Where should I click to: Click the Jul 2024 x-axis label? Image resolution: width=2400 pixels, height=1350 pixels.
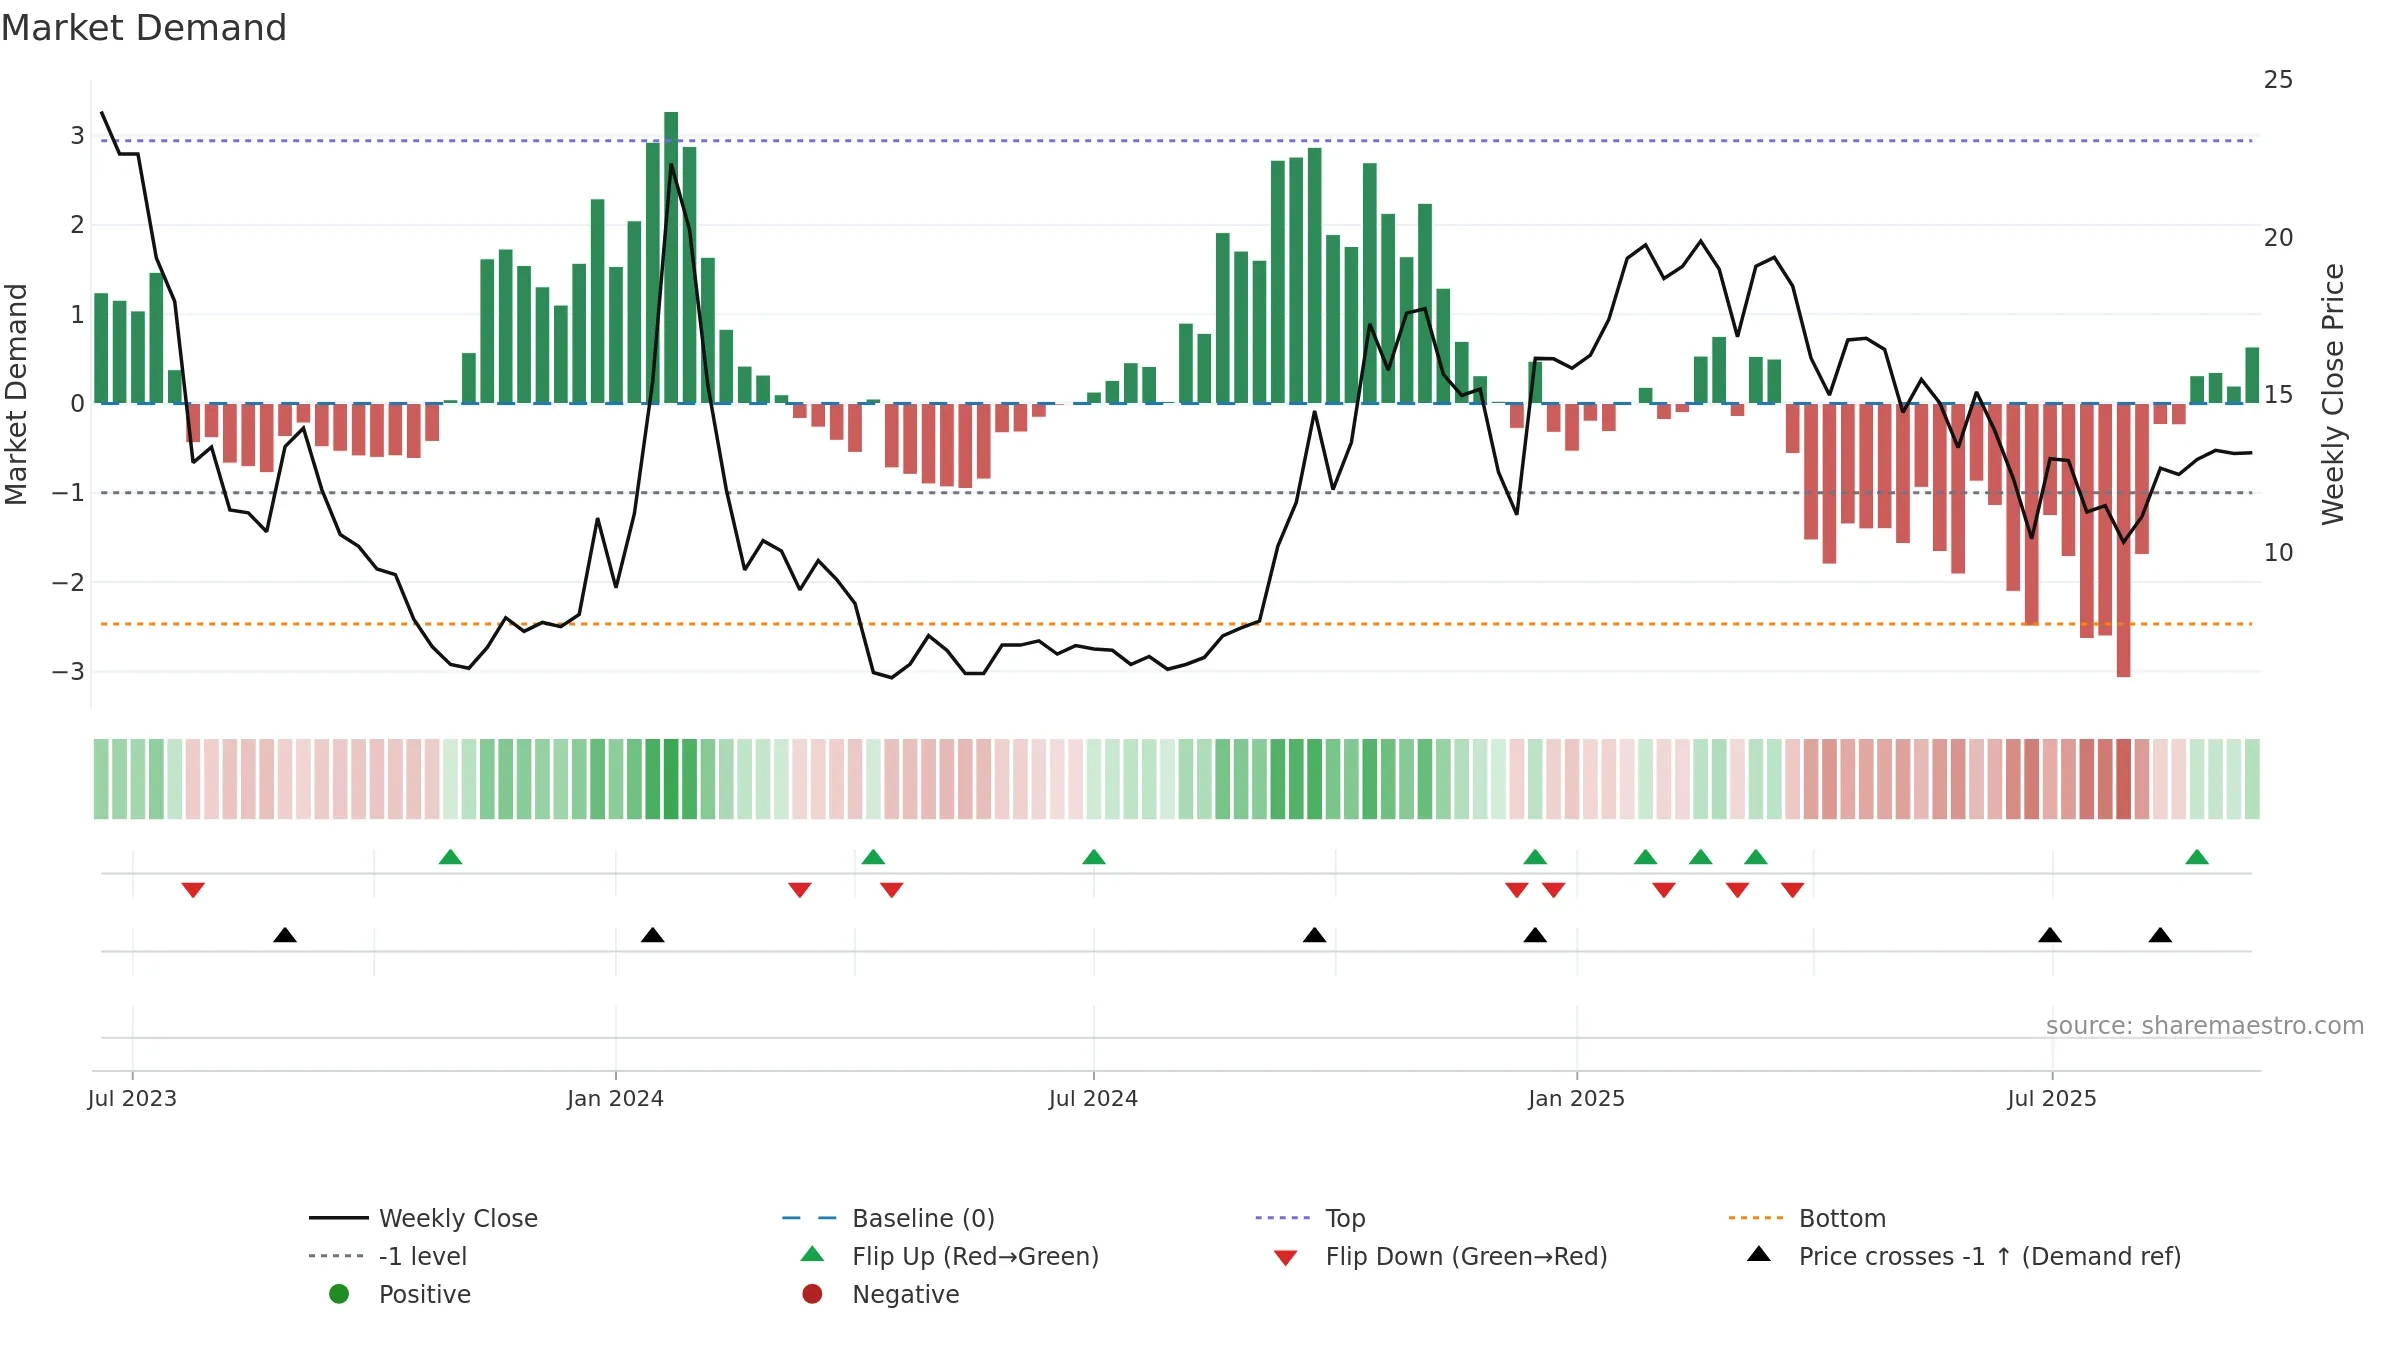1093,1098
